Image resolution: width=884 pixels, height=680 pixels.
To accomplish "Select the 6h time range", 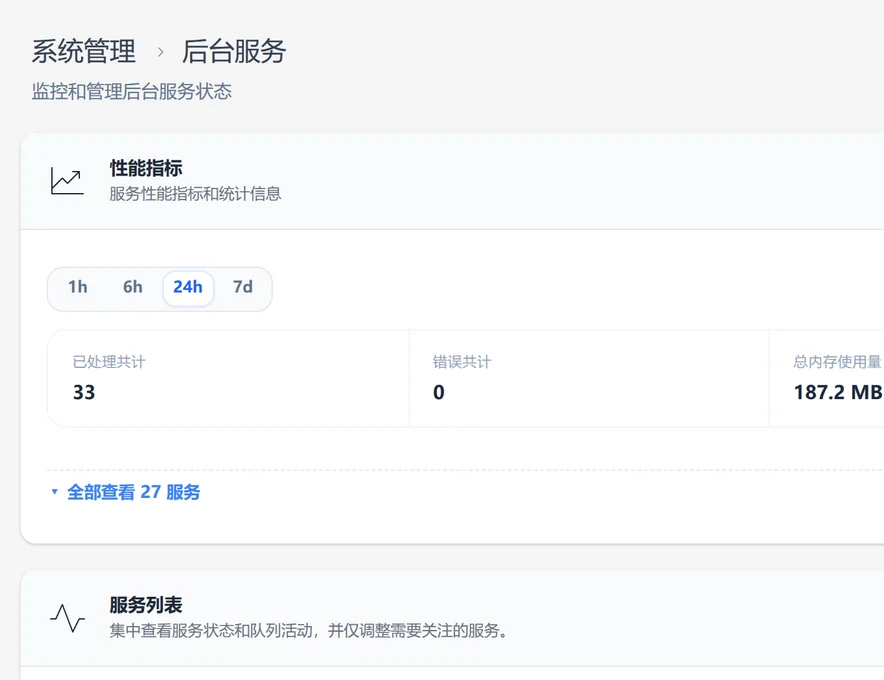I will [x=133, y=287].
